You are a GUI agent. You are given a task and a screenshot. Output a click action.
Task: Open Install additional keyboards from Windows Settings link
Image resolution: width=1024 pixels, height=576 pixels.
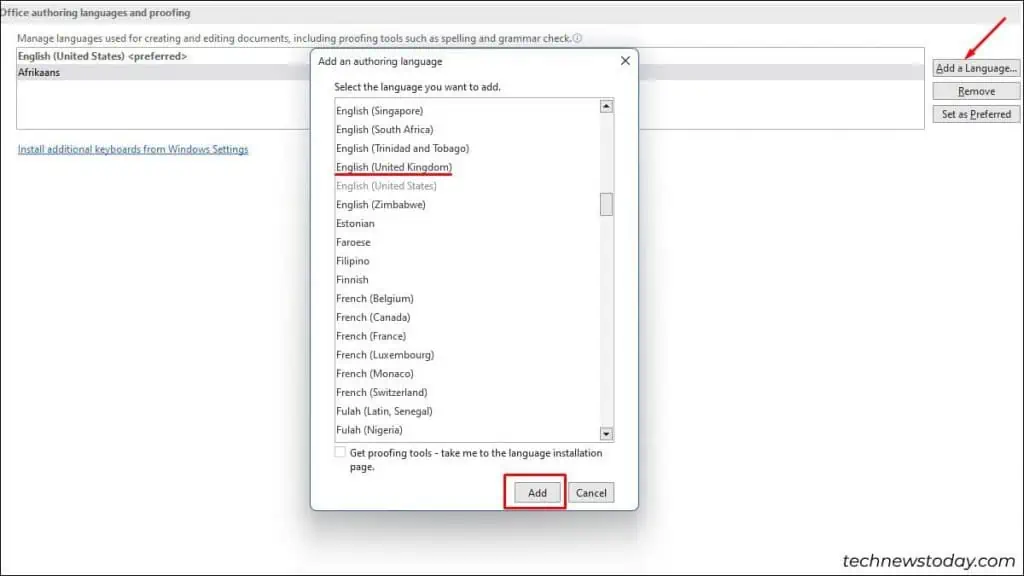click(x=133, y=149)
